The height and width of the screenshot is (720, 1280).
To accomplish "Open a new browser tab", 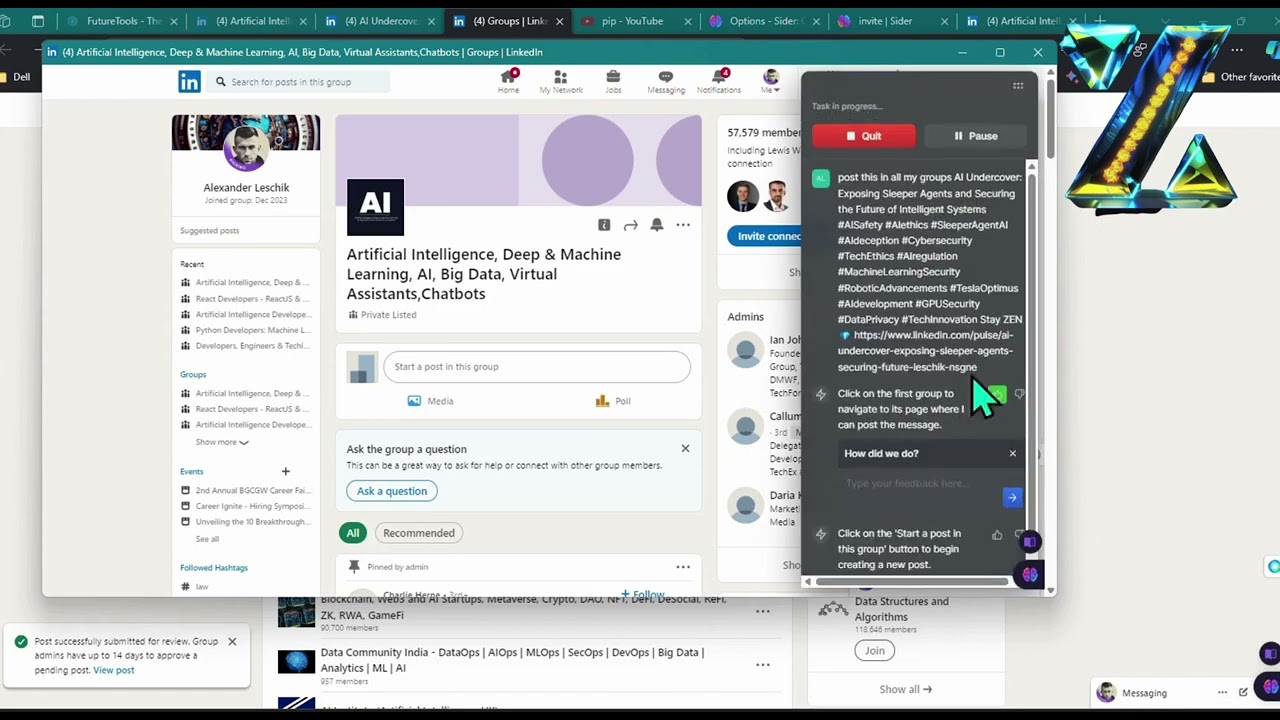I will (1100, 21).
